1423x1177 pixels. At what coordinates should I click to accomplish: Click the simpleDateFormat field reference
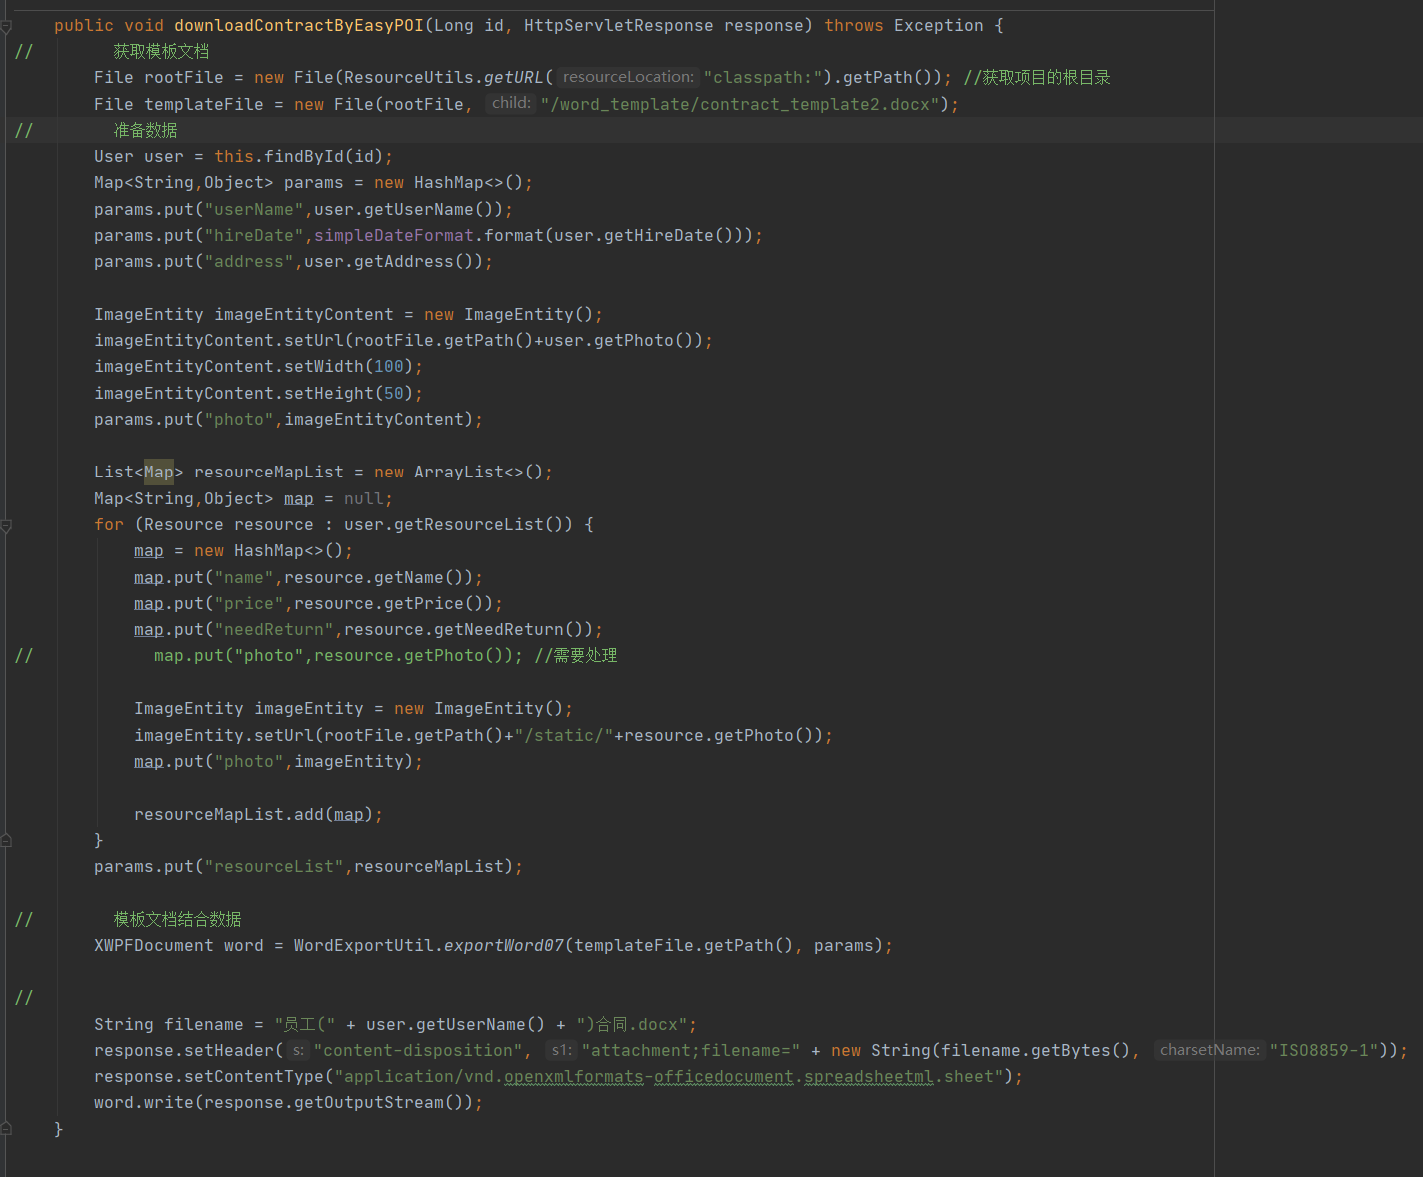(394, 236)
